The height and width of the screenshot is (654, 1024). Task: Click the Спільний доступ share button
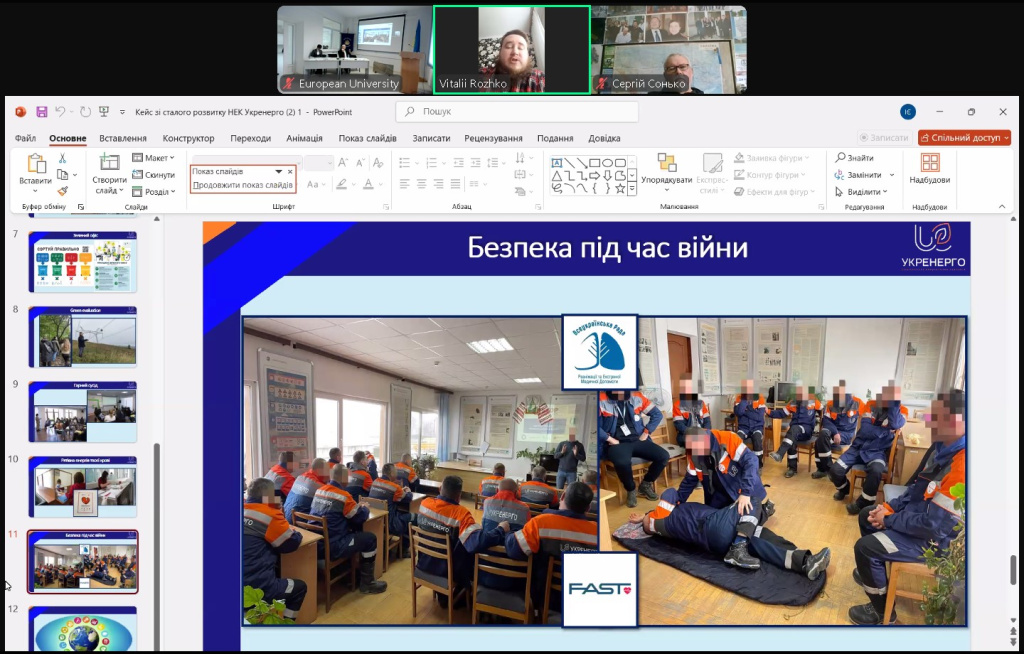pos(964,138)
